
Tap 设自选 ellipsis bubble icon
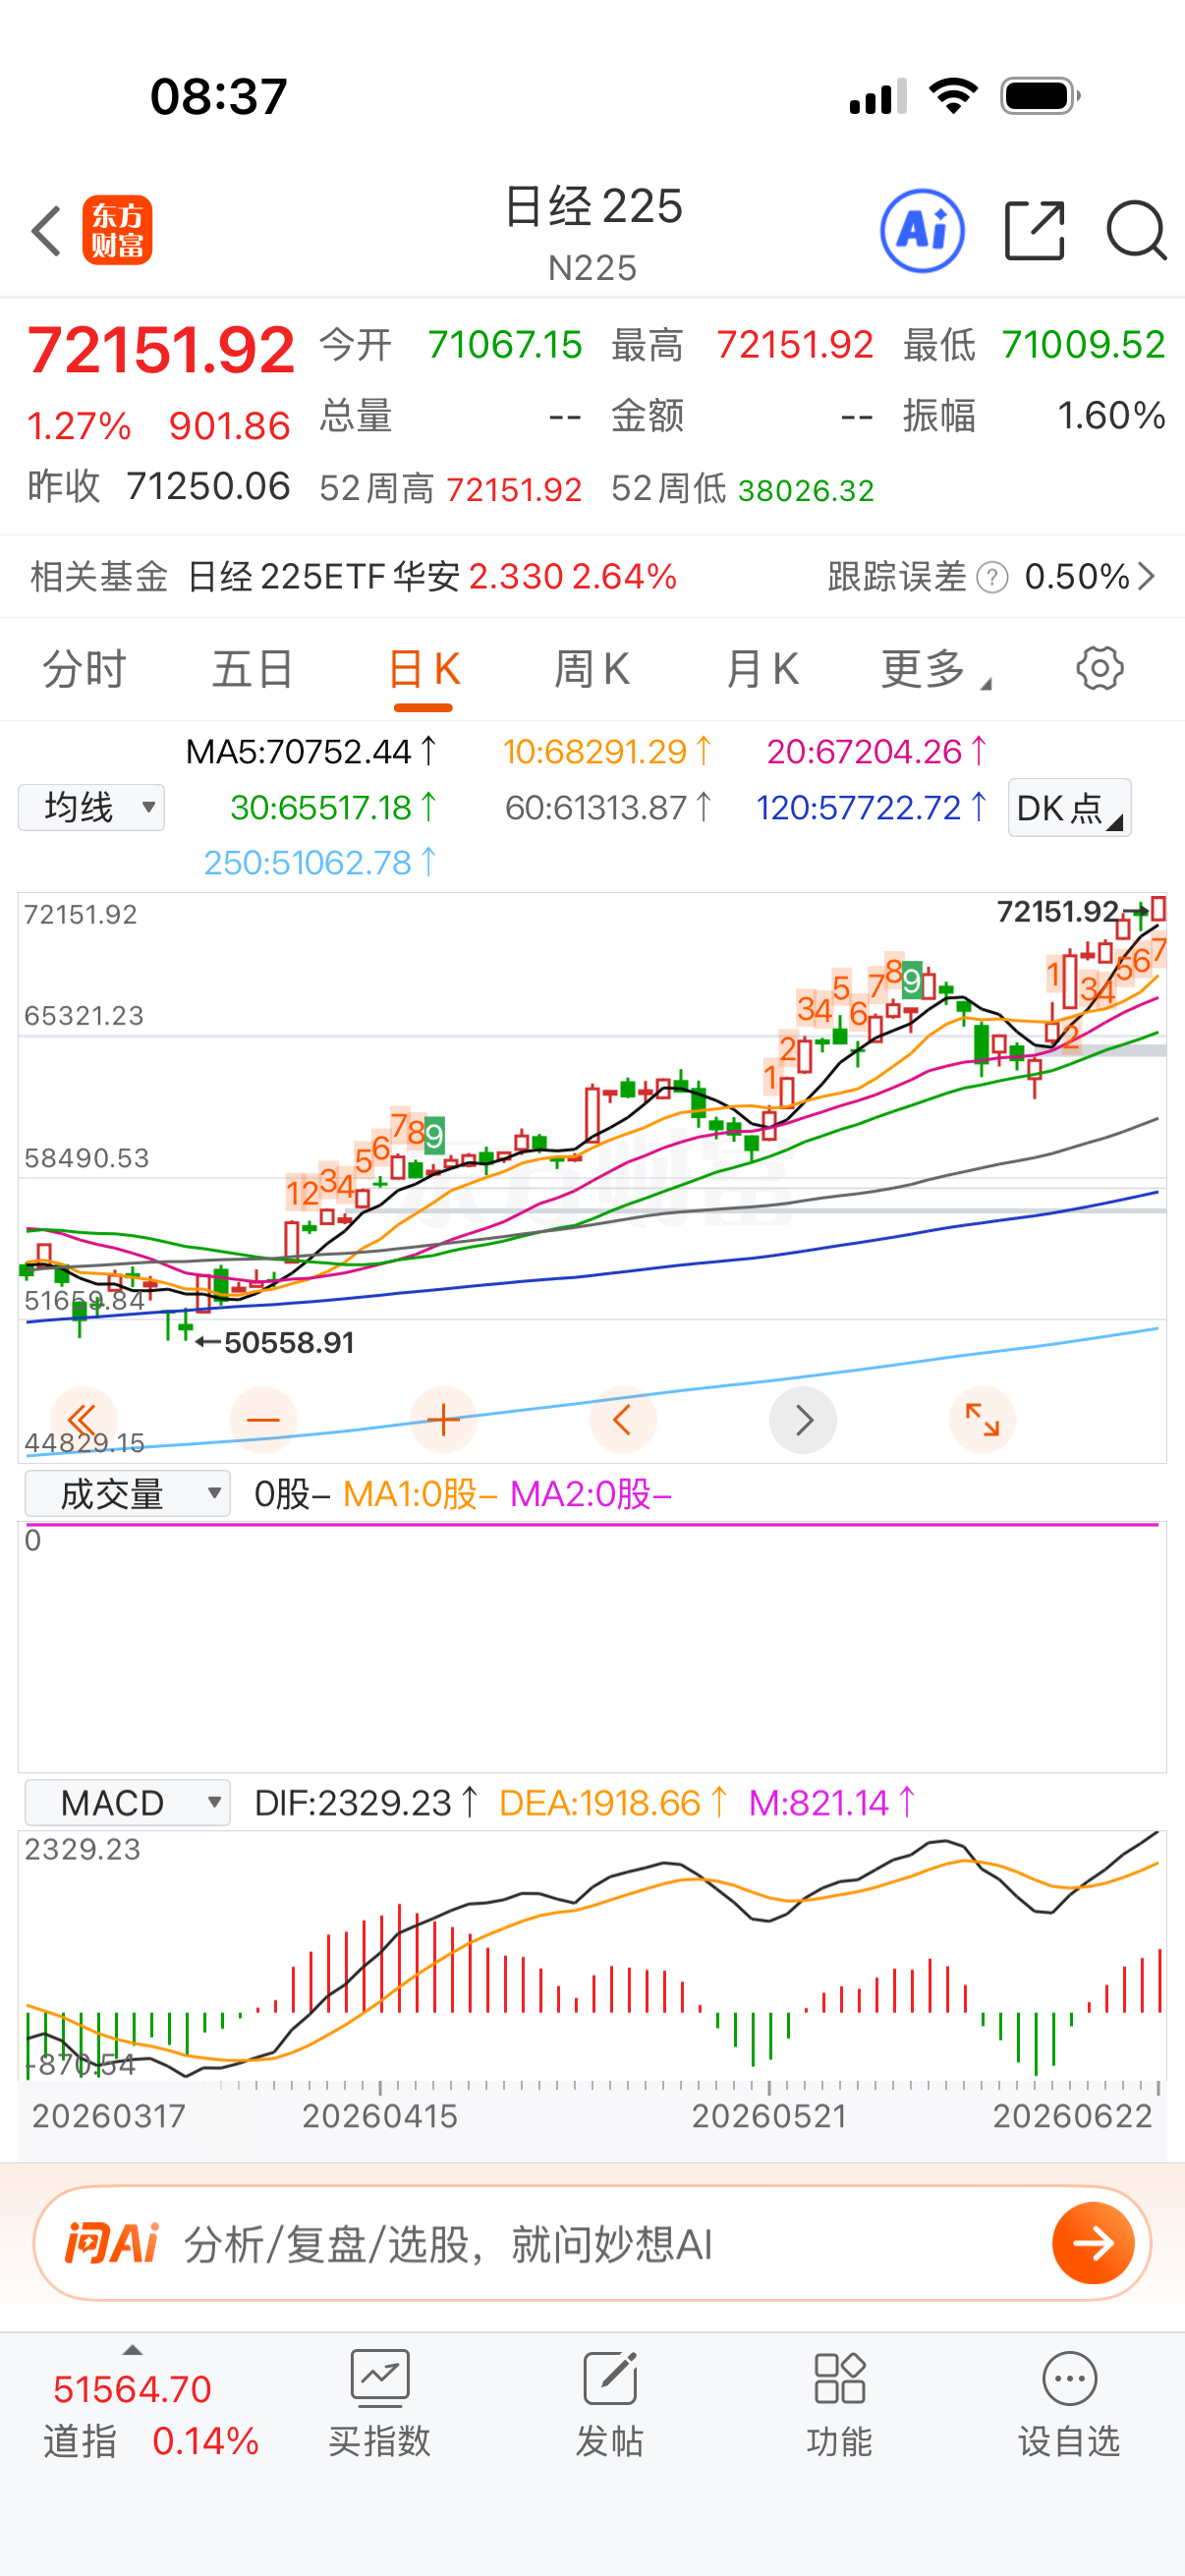1070,2378
